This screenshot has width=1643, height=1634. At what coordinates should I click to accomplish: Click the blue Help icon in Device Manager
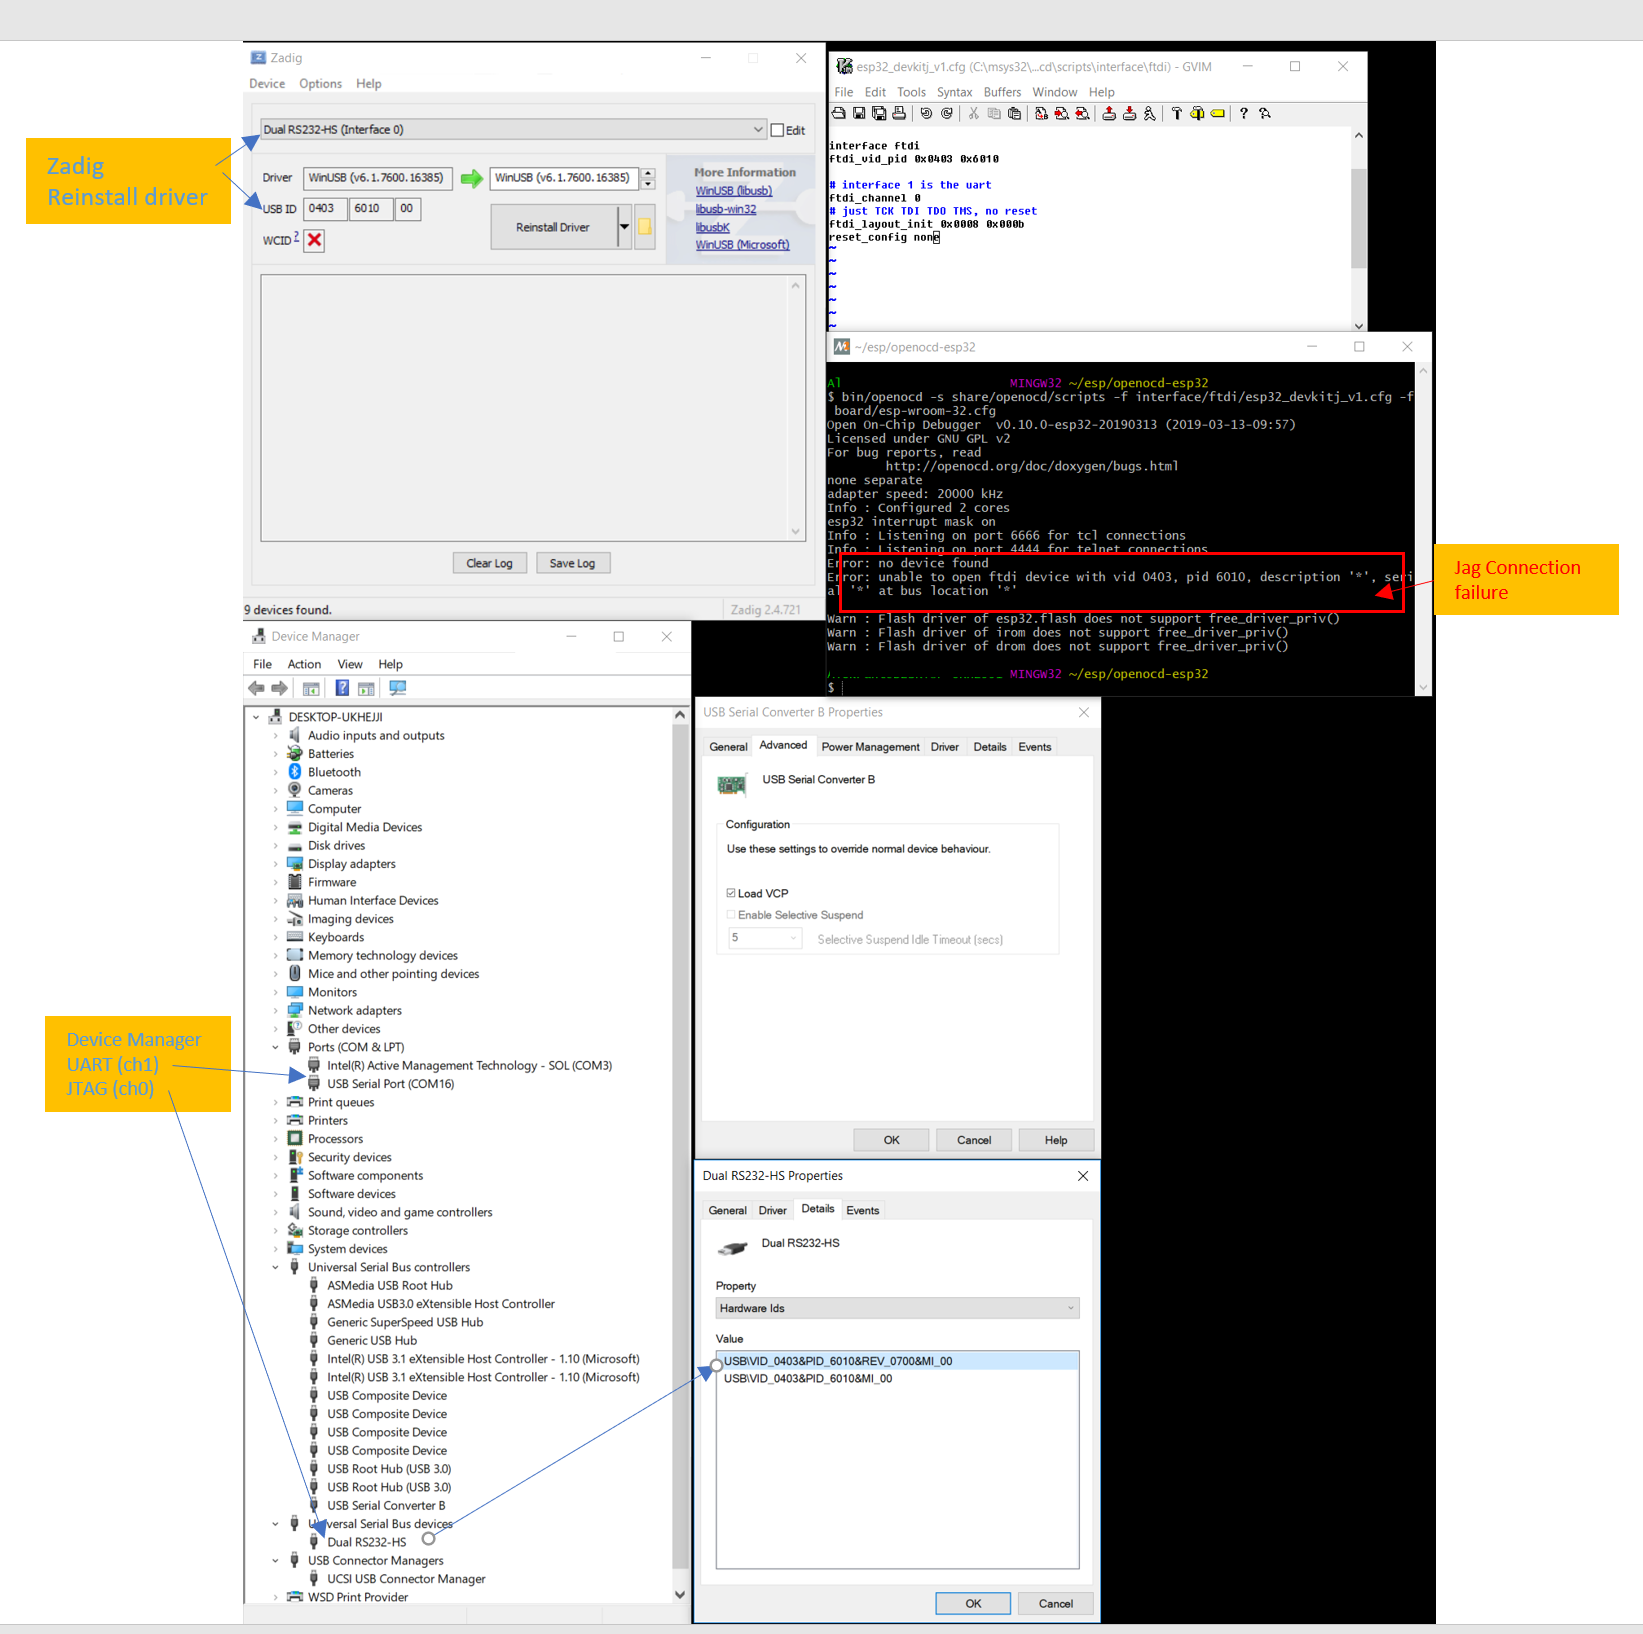click(x=342, y=688)
